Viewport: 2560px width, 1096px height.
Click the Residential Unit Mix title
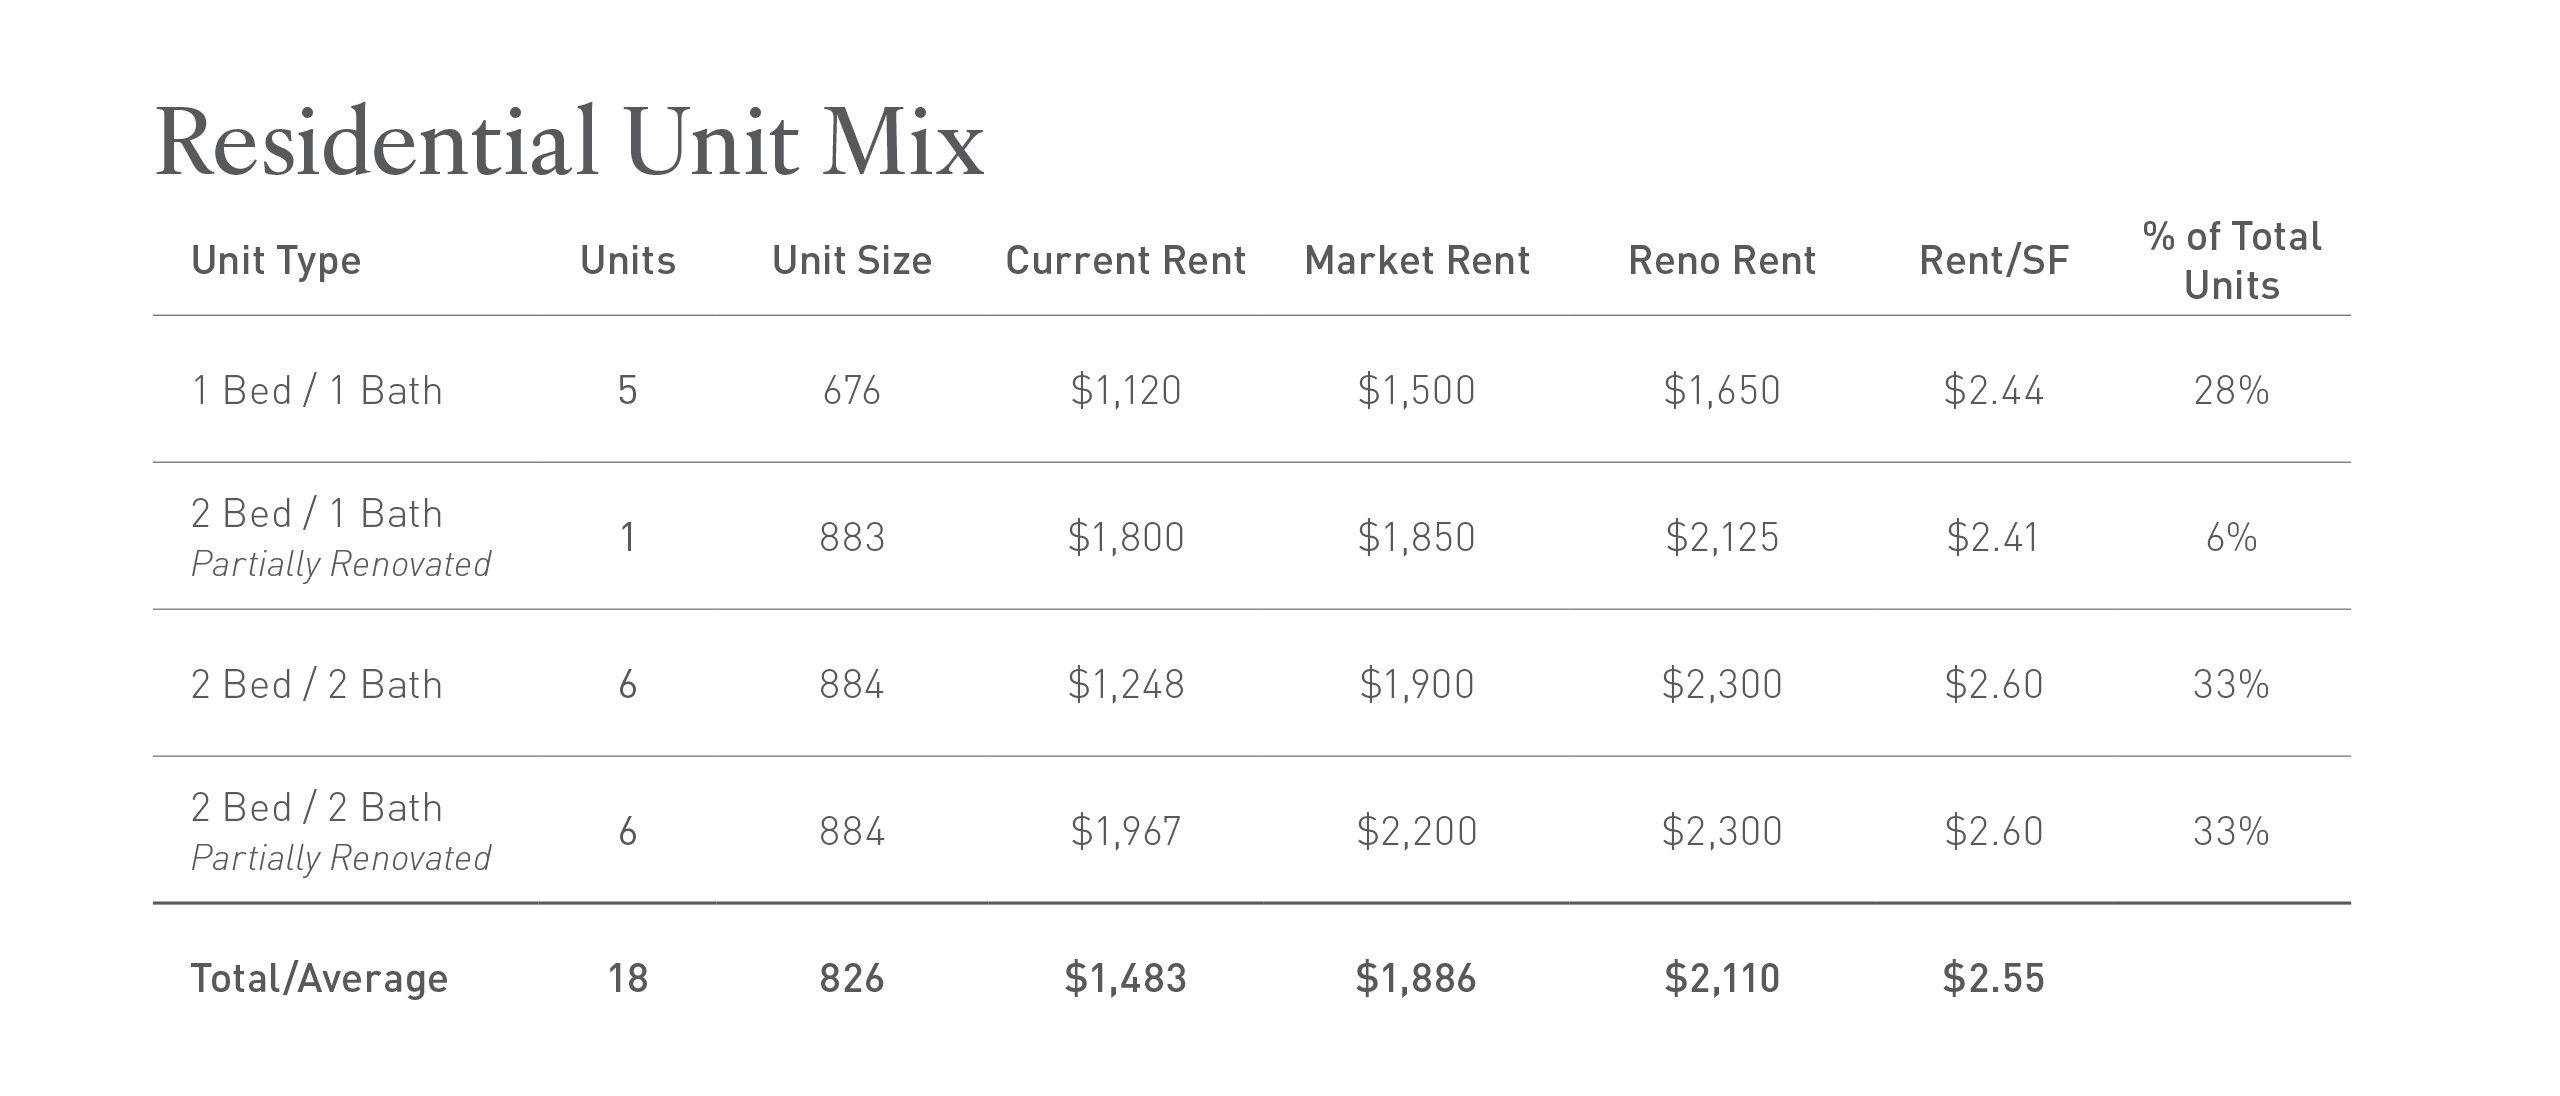coord(570,144)
